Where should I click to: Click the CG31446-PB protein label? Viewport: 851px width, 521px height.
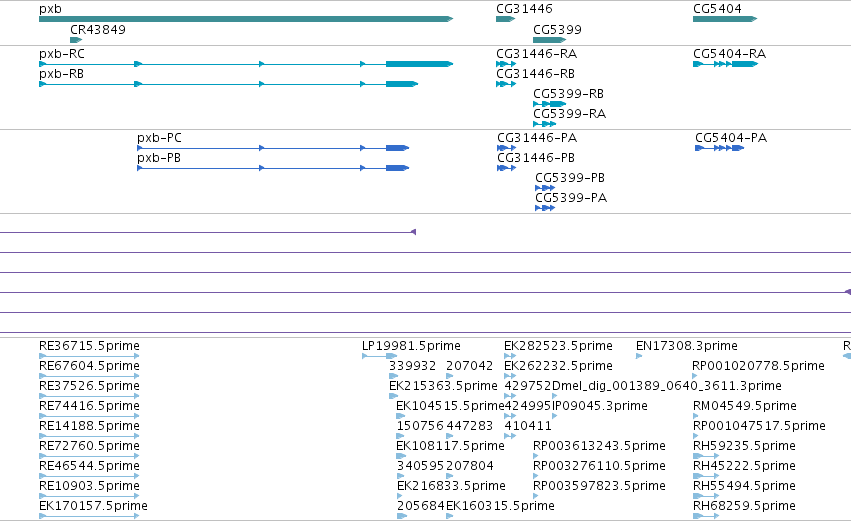536,158
